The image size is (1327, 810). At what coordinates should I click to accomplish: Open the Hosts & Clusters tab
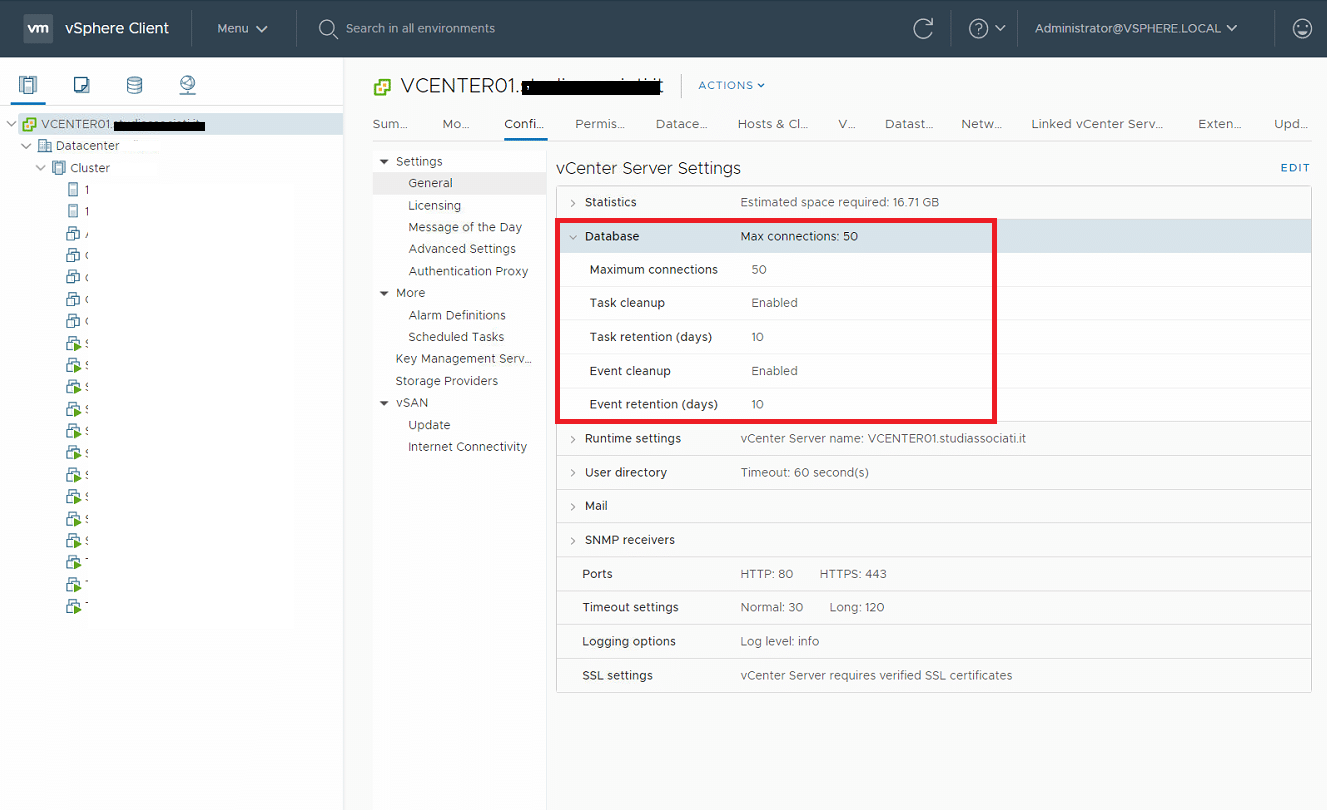click(773, 124)
